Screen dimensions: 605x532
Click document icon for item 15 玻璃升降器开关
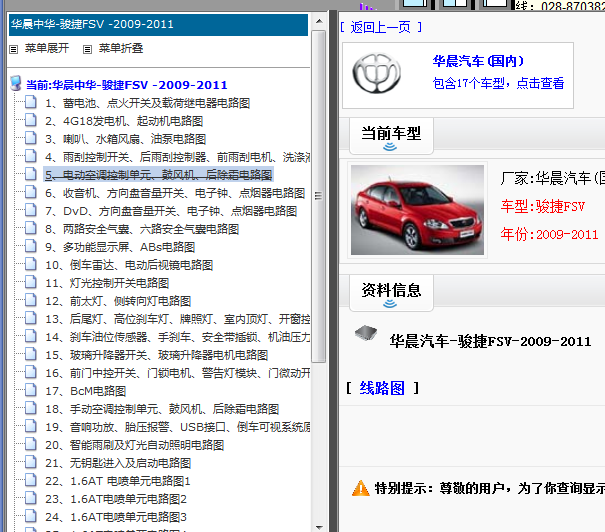pyautogui.click(x=31, y=354)
